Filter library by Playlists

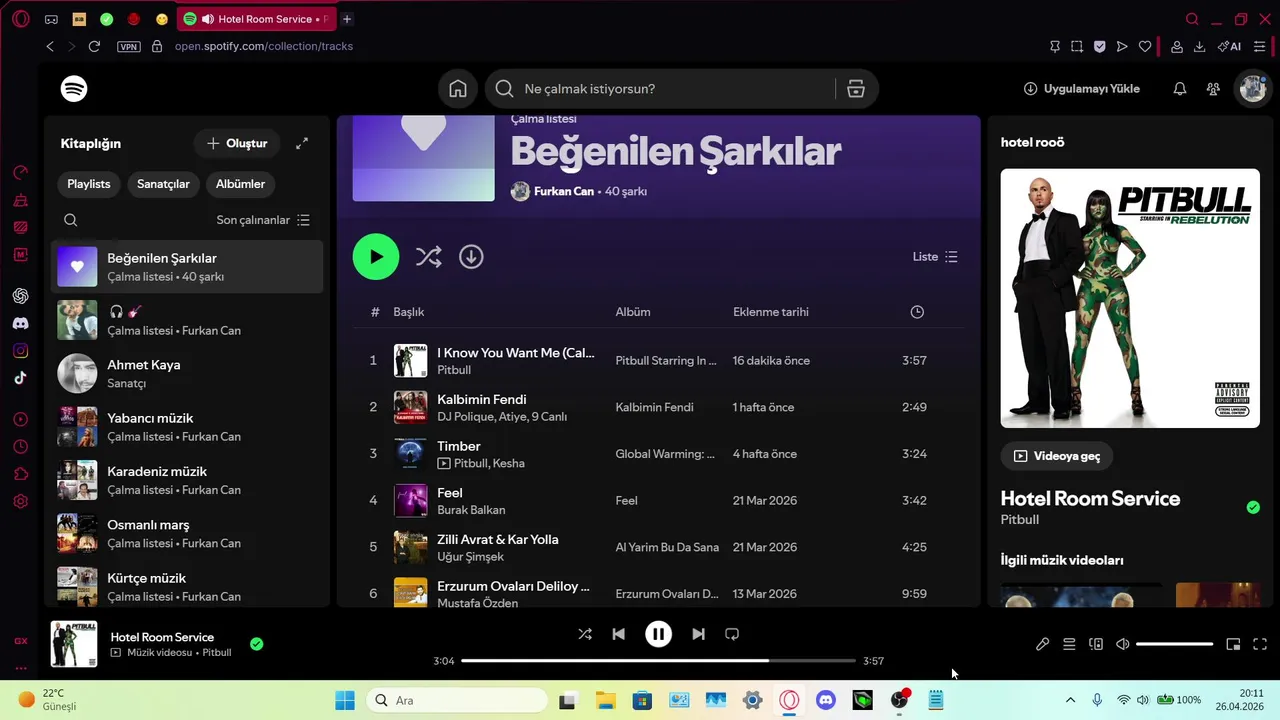[x=88, y=184]
